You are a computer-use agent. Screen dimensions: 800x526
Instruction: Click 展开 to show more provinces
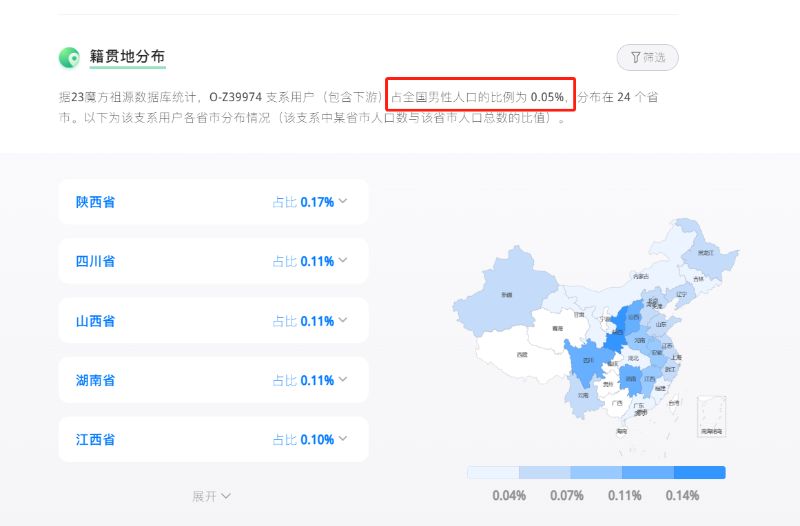click(212, 496)
